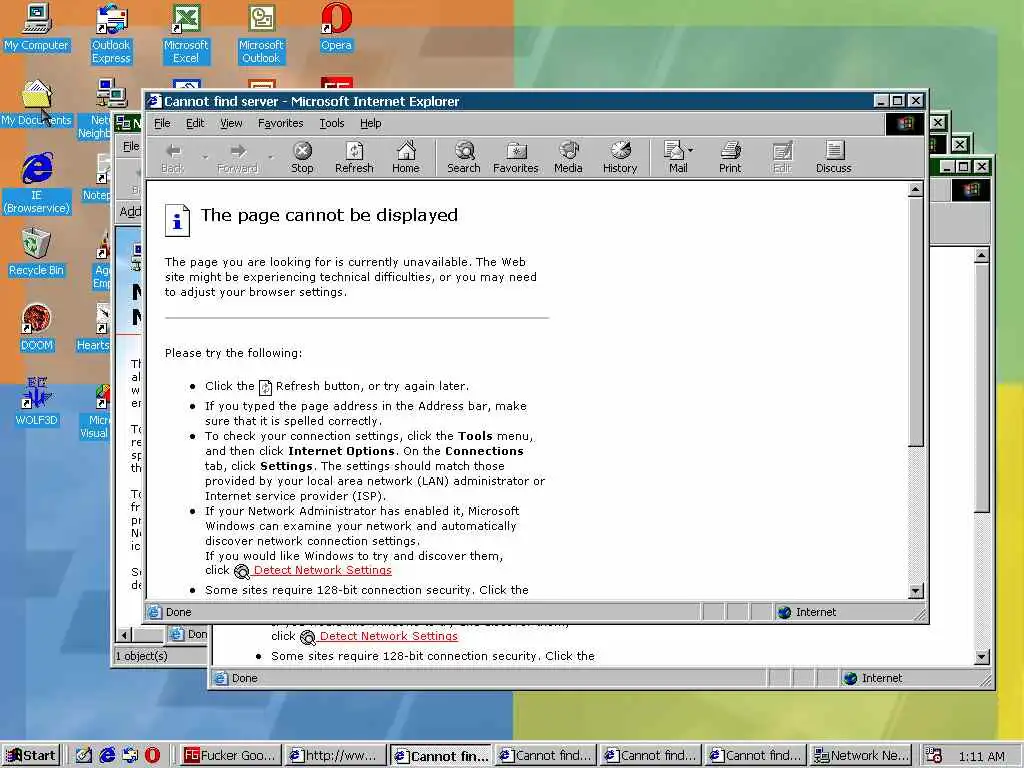Open the View menu
Screen dimensions: 1024x768
(x=231, y=123)
